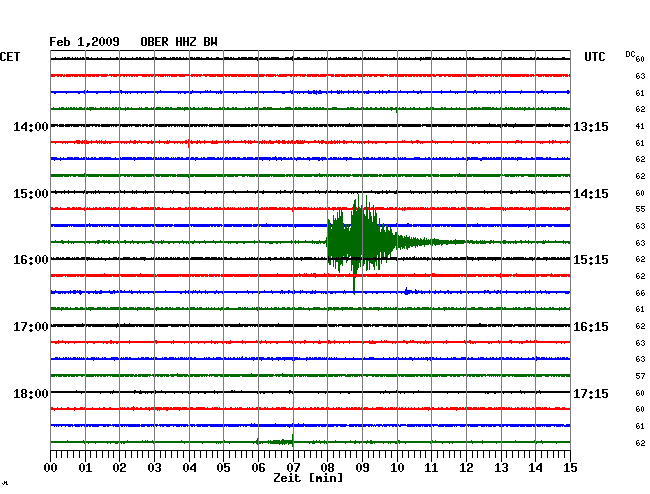Click the 15:15 UTC time label
Viewport: 650px width, 494px height.
(591, 260)
